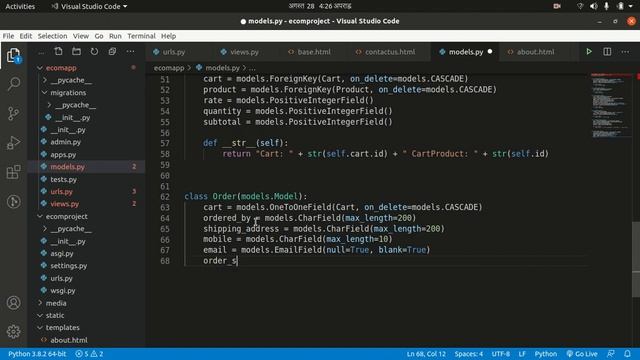Open views.py in the explorer tree
Viewport: 640px width, 360px height.
64,204
